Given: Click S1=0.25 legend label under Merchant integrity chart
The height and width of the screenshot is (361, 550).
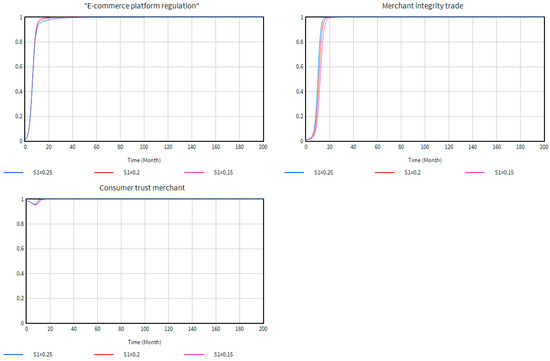Looking at the screenshot, I should pyautogui.click(x=323, y=172).
